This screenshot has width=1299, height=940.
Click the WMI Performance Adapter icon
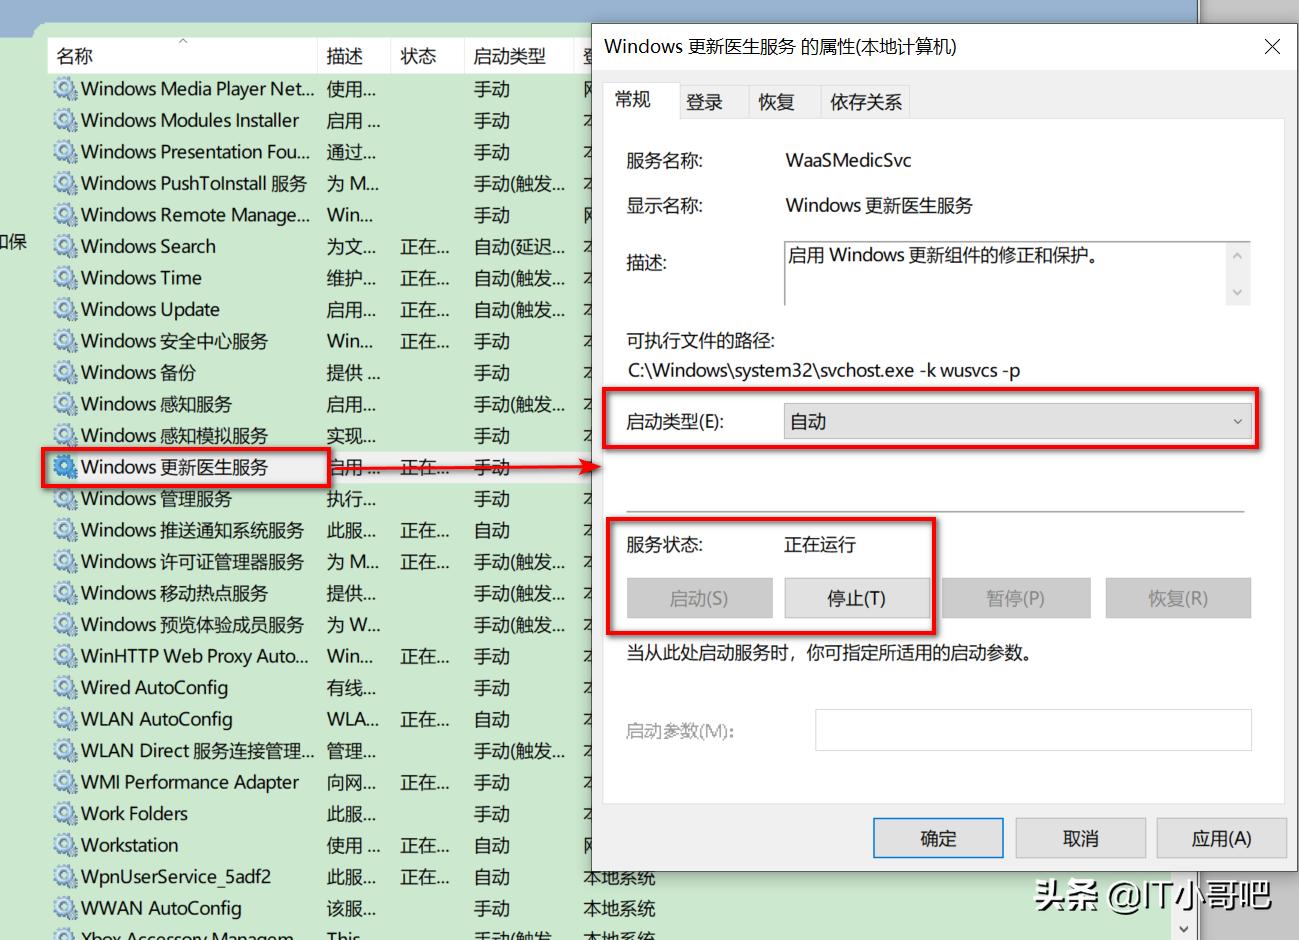(65, 782)
